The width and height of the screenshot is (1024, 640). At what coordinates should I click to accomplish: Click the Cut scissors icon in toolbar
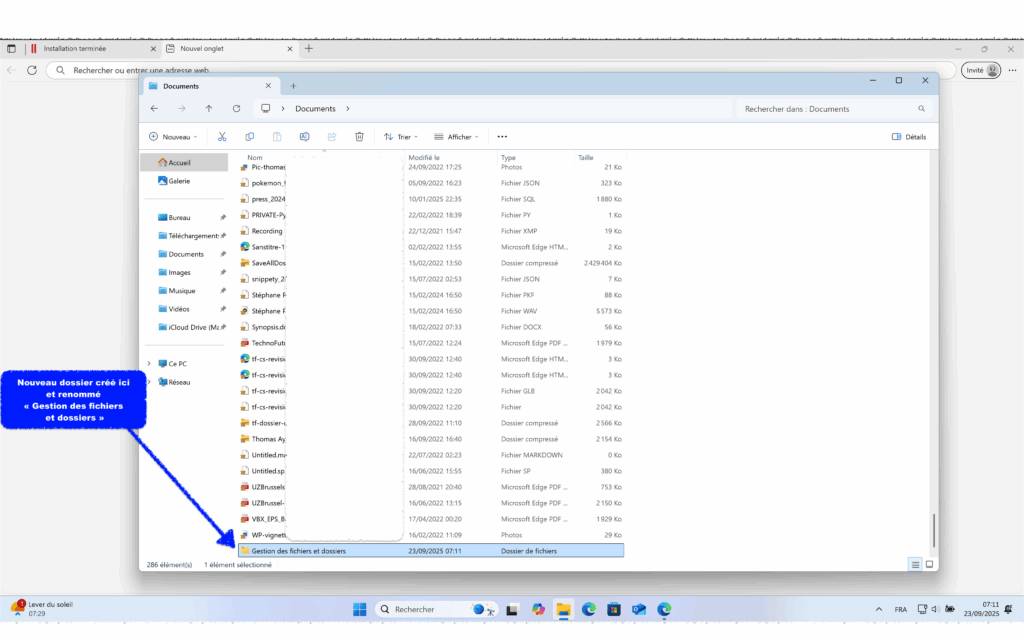pyautogui.click(x=221, y=137)
